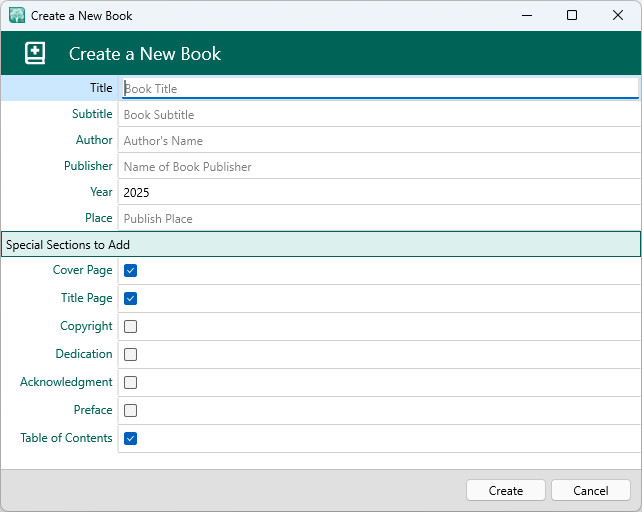Enable the Copyright section checkbox
The height and width of the screenshot is (512, 642).
131,326
